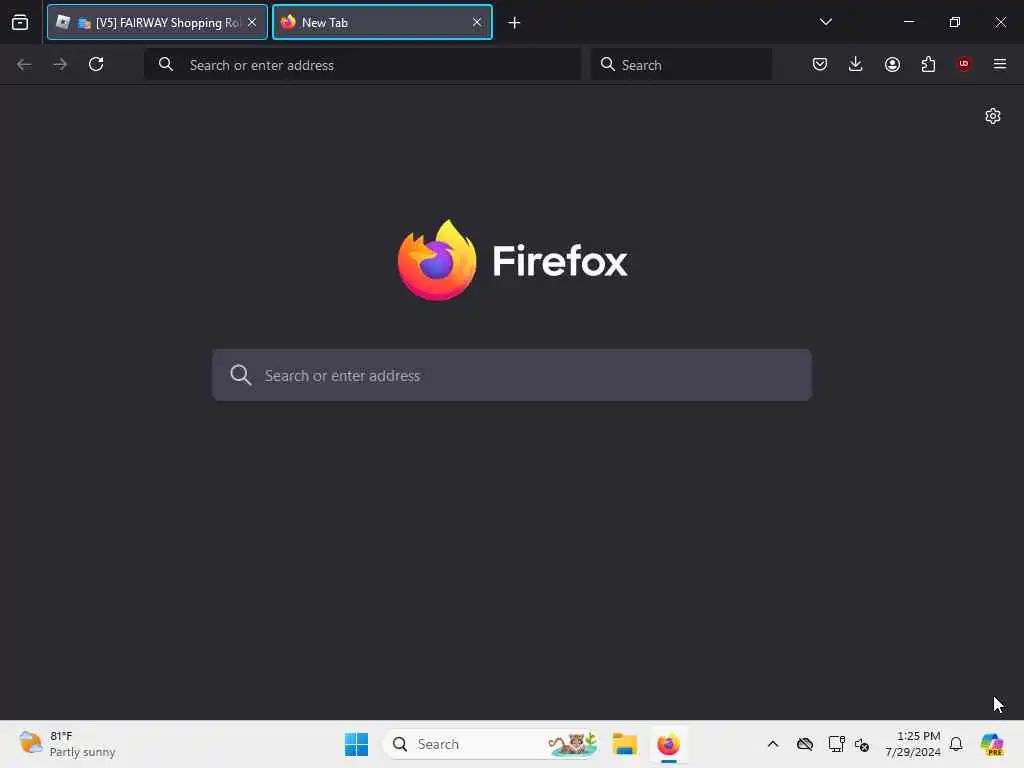Open the muted volume tray icon
This screenshot has height=768, width=1024.
click(861, 744)
